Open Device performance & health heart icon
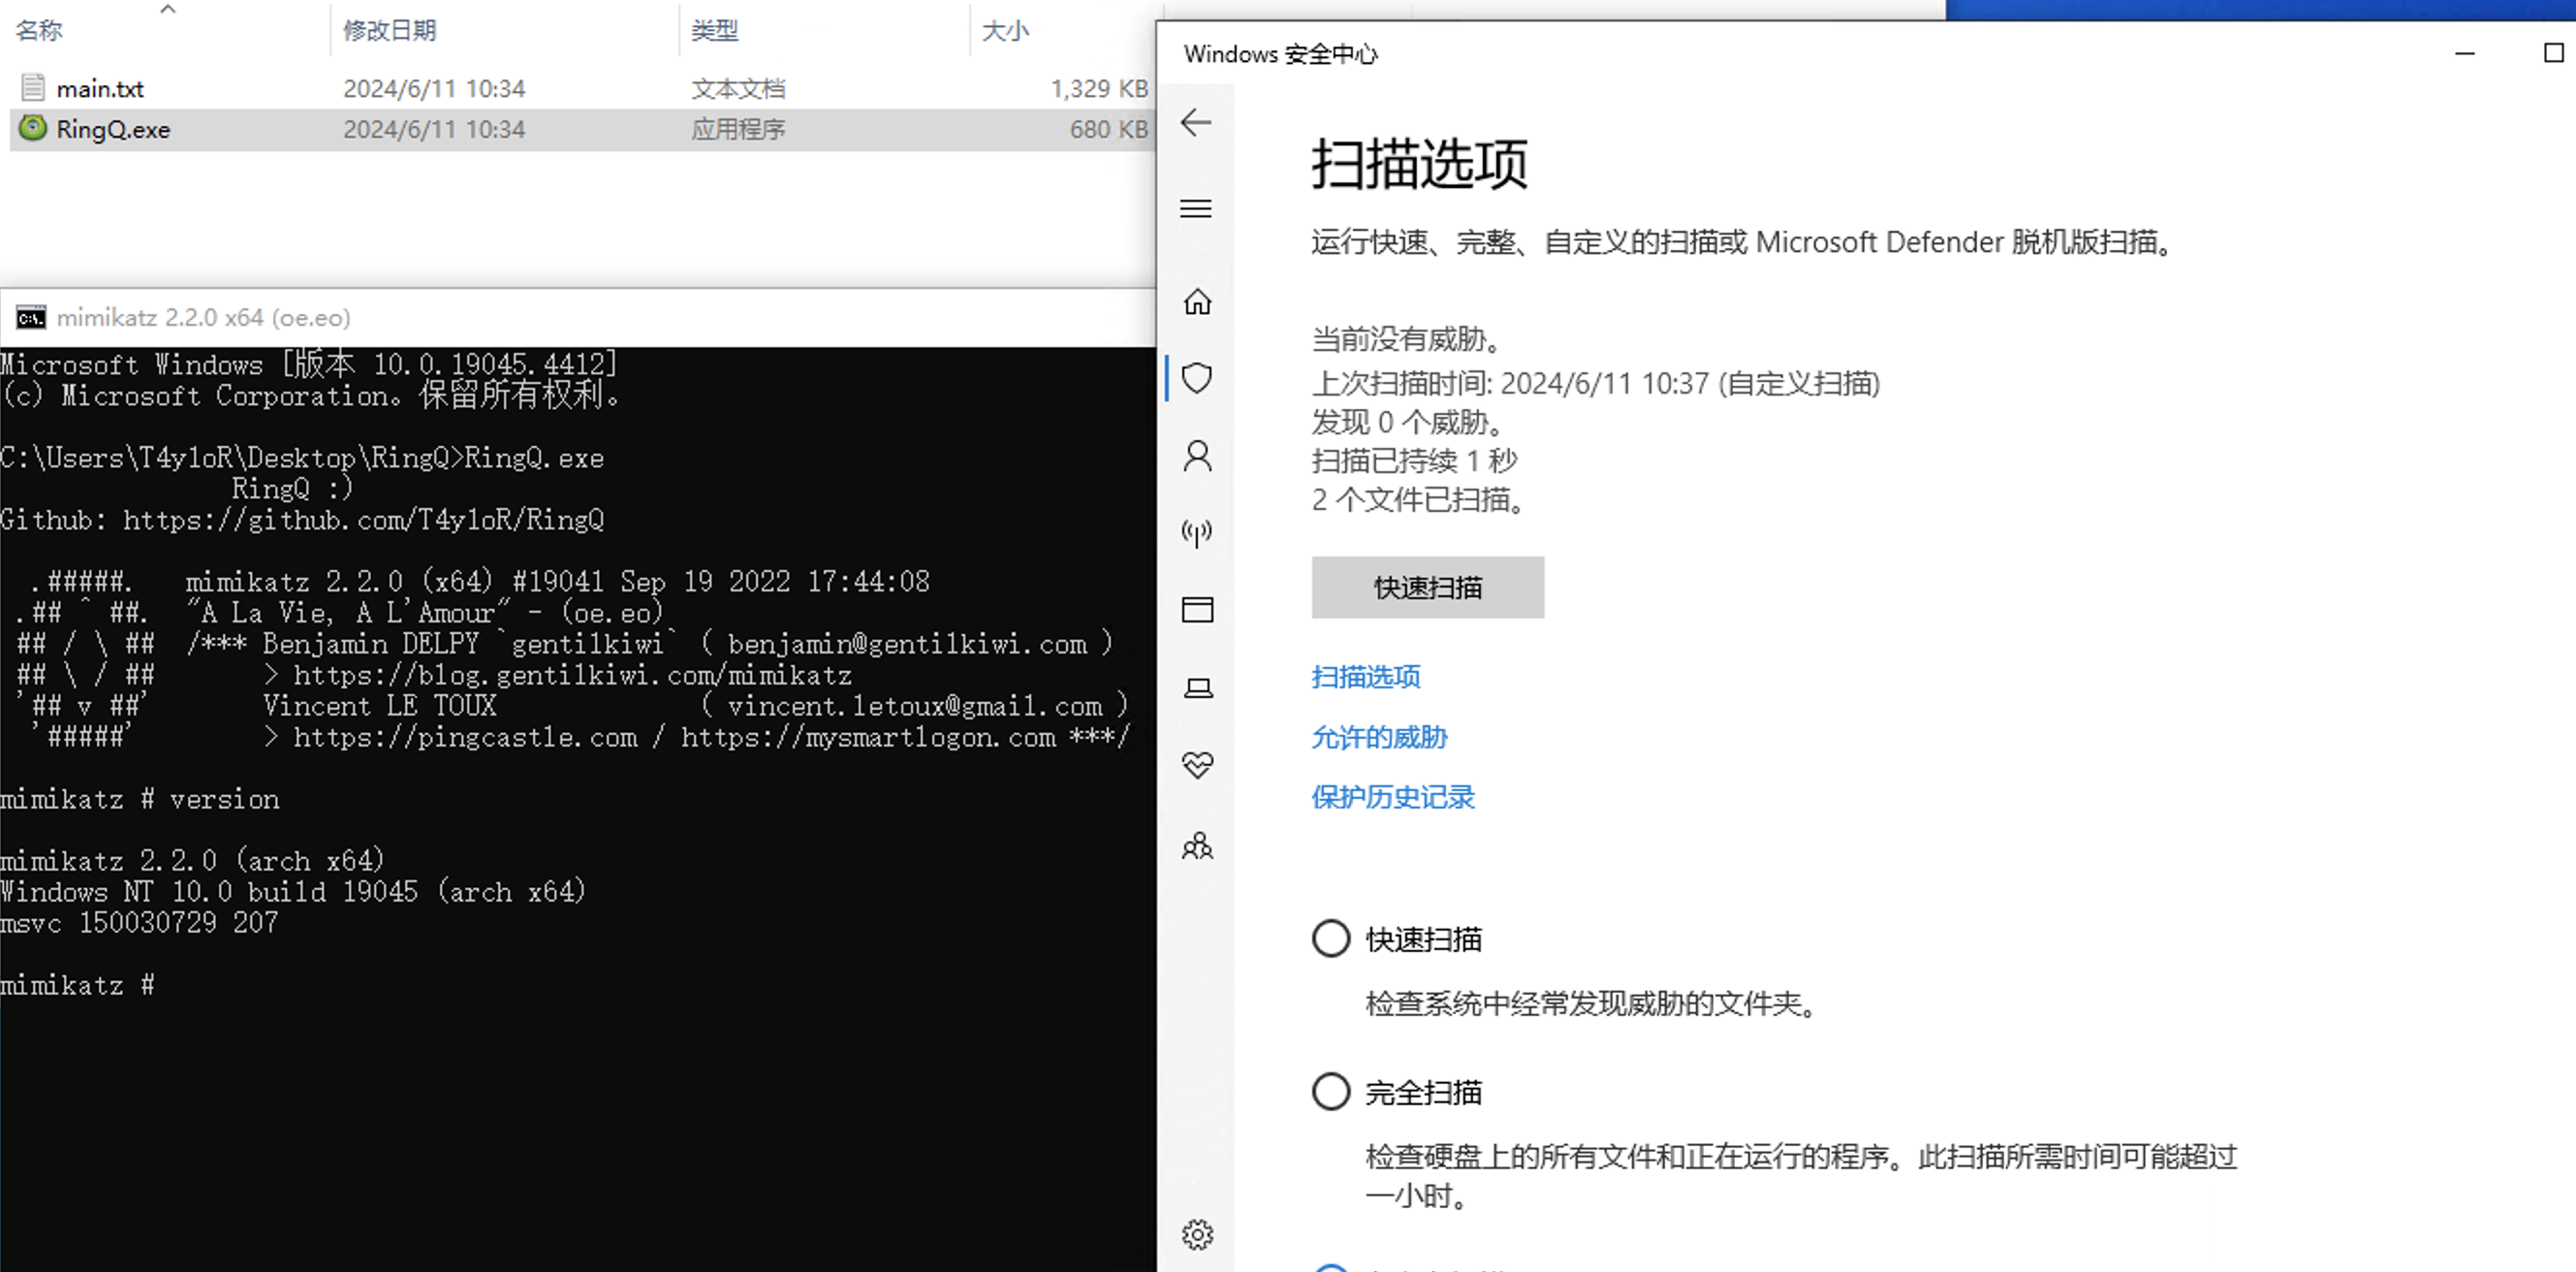This screenshot has width=2576, height=1272. [1197, 766]
